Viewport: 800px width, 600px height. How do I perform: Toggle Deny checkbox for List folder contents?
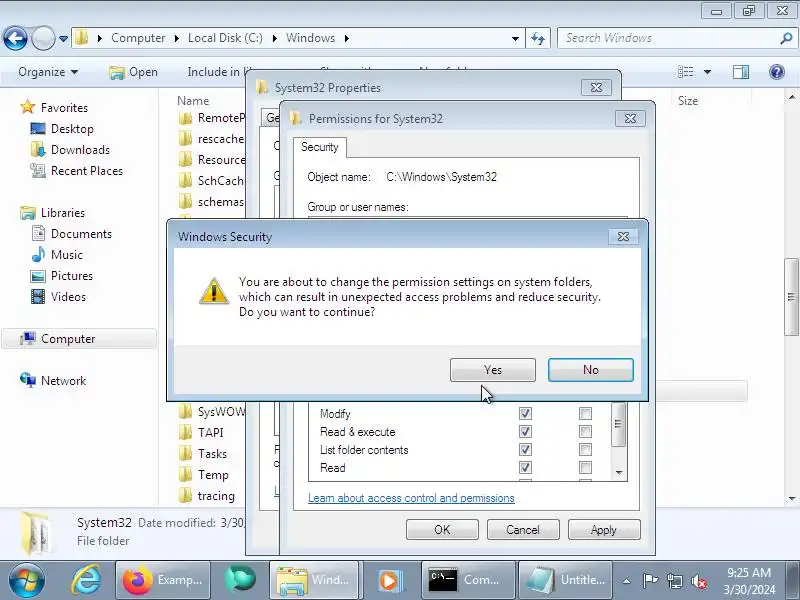(x=585, y=449)
